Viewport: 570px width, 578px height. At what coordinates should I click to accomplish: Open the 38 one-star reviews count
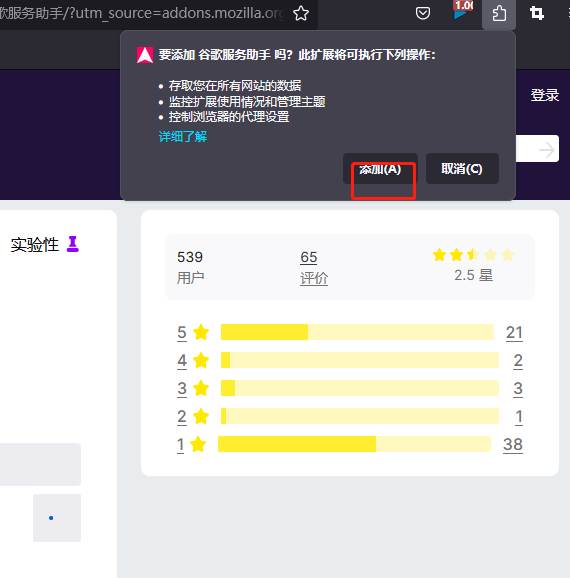tap(513, 445)
